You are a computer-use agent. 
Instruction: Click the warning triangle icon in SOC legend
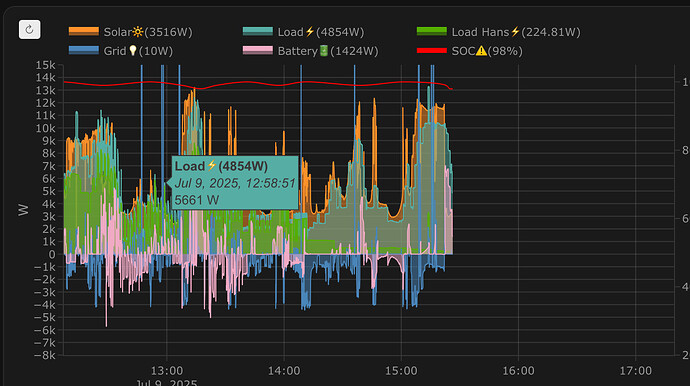coord(481,51)
